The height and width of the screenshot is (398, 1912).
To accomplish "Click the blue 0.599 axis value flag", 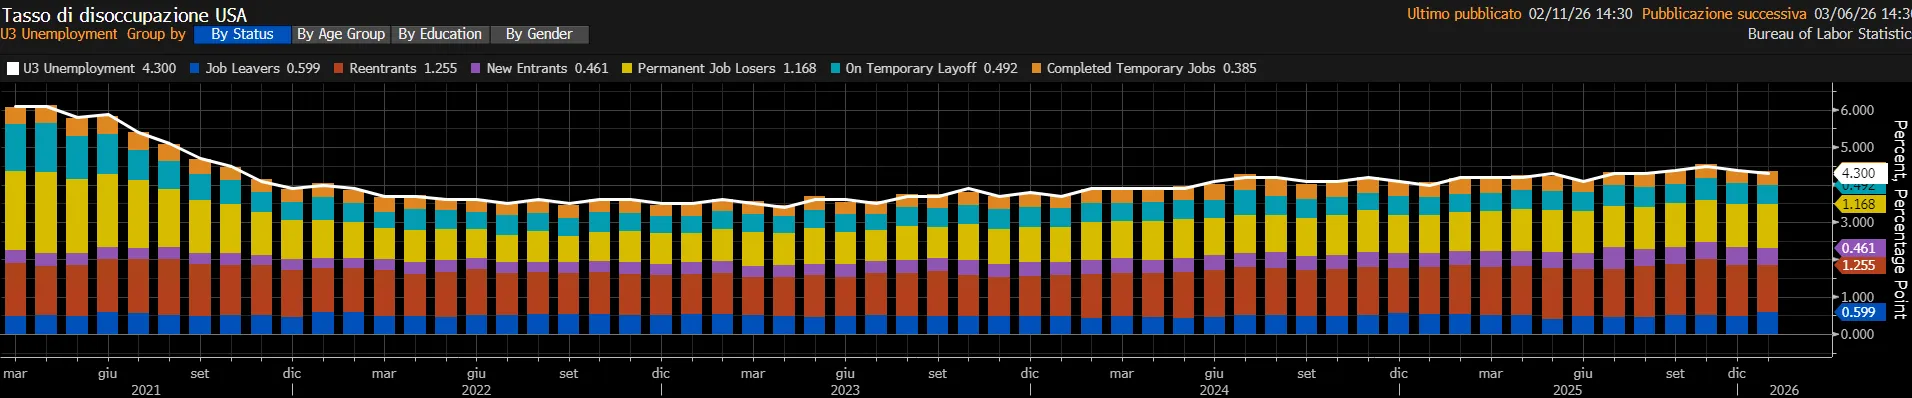I will coord(1860,312).
